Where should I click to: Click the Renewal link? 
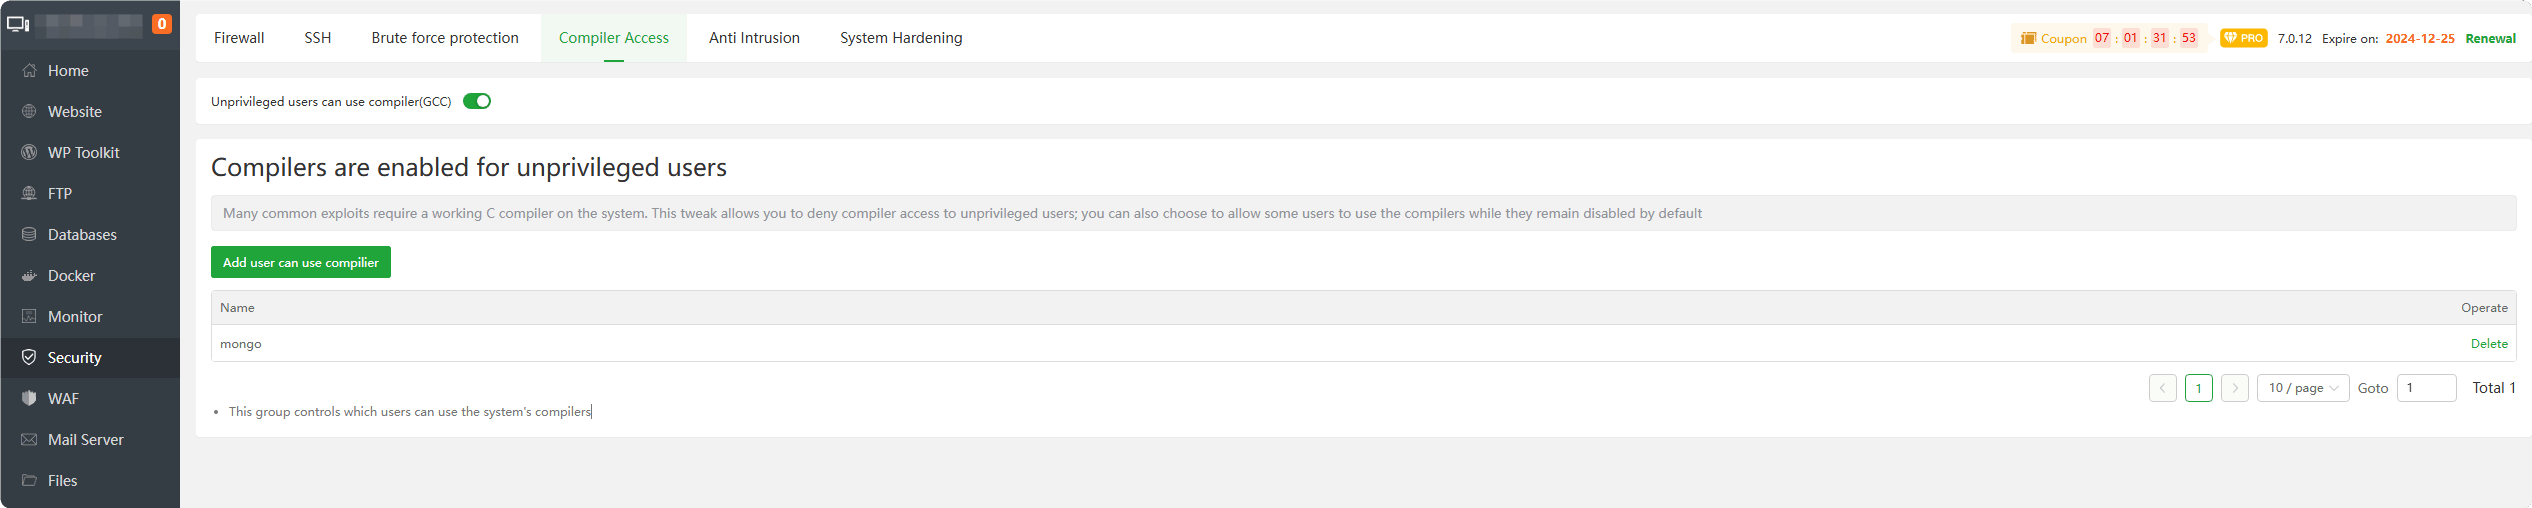2490,39
